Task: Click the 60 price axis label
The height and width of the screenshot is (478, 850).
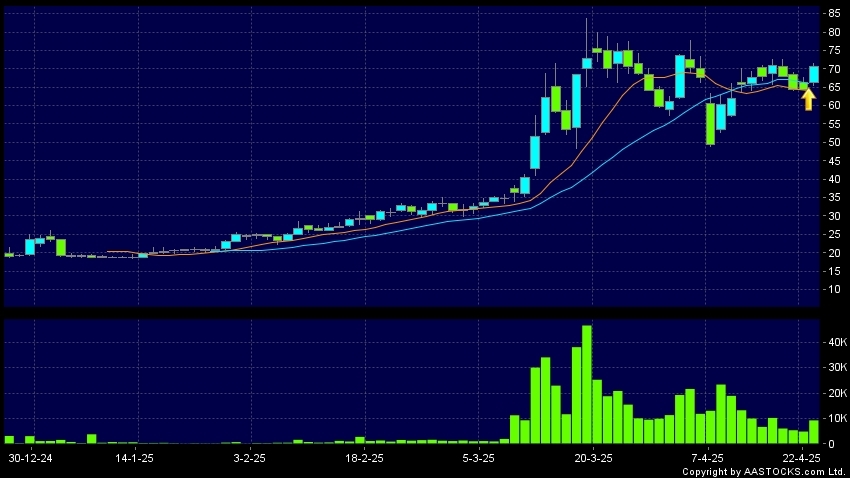Action: pos(834,106)
